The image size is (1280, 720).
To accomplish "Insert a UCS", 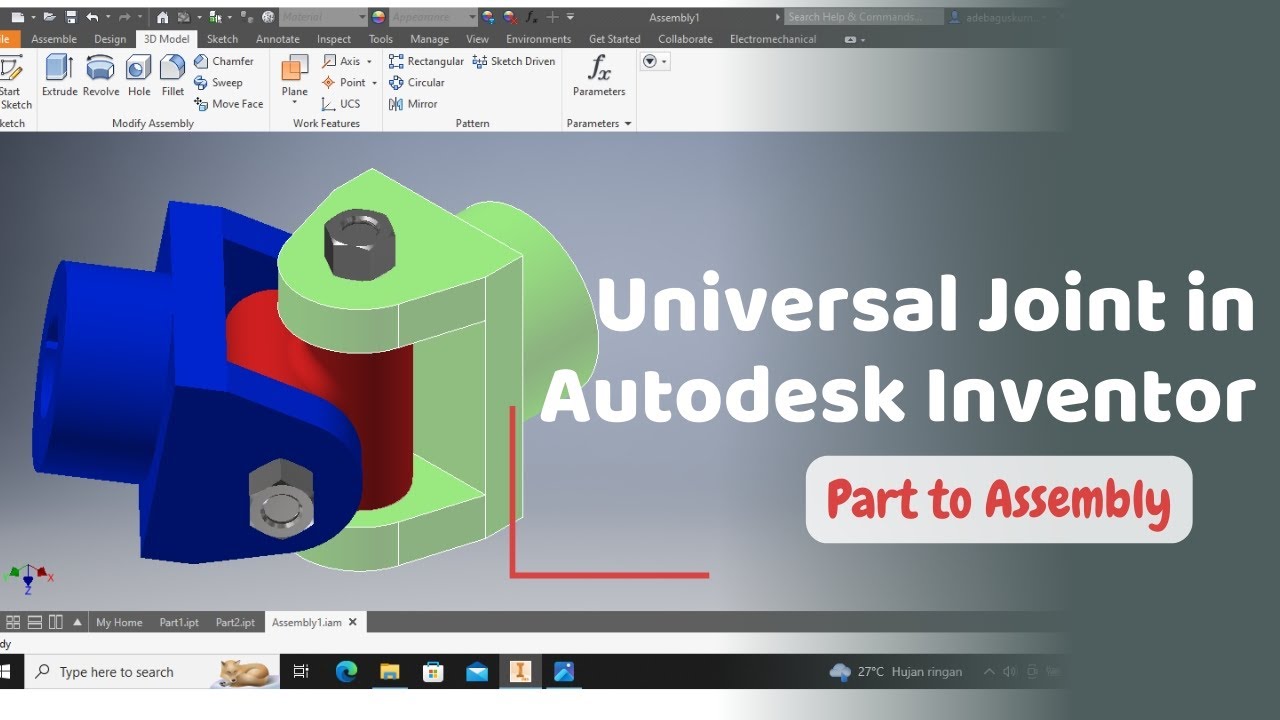I will click(x=341, y=104).
